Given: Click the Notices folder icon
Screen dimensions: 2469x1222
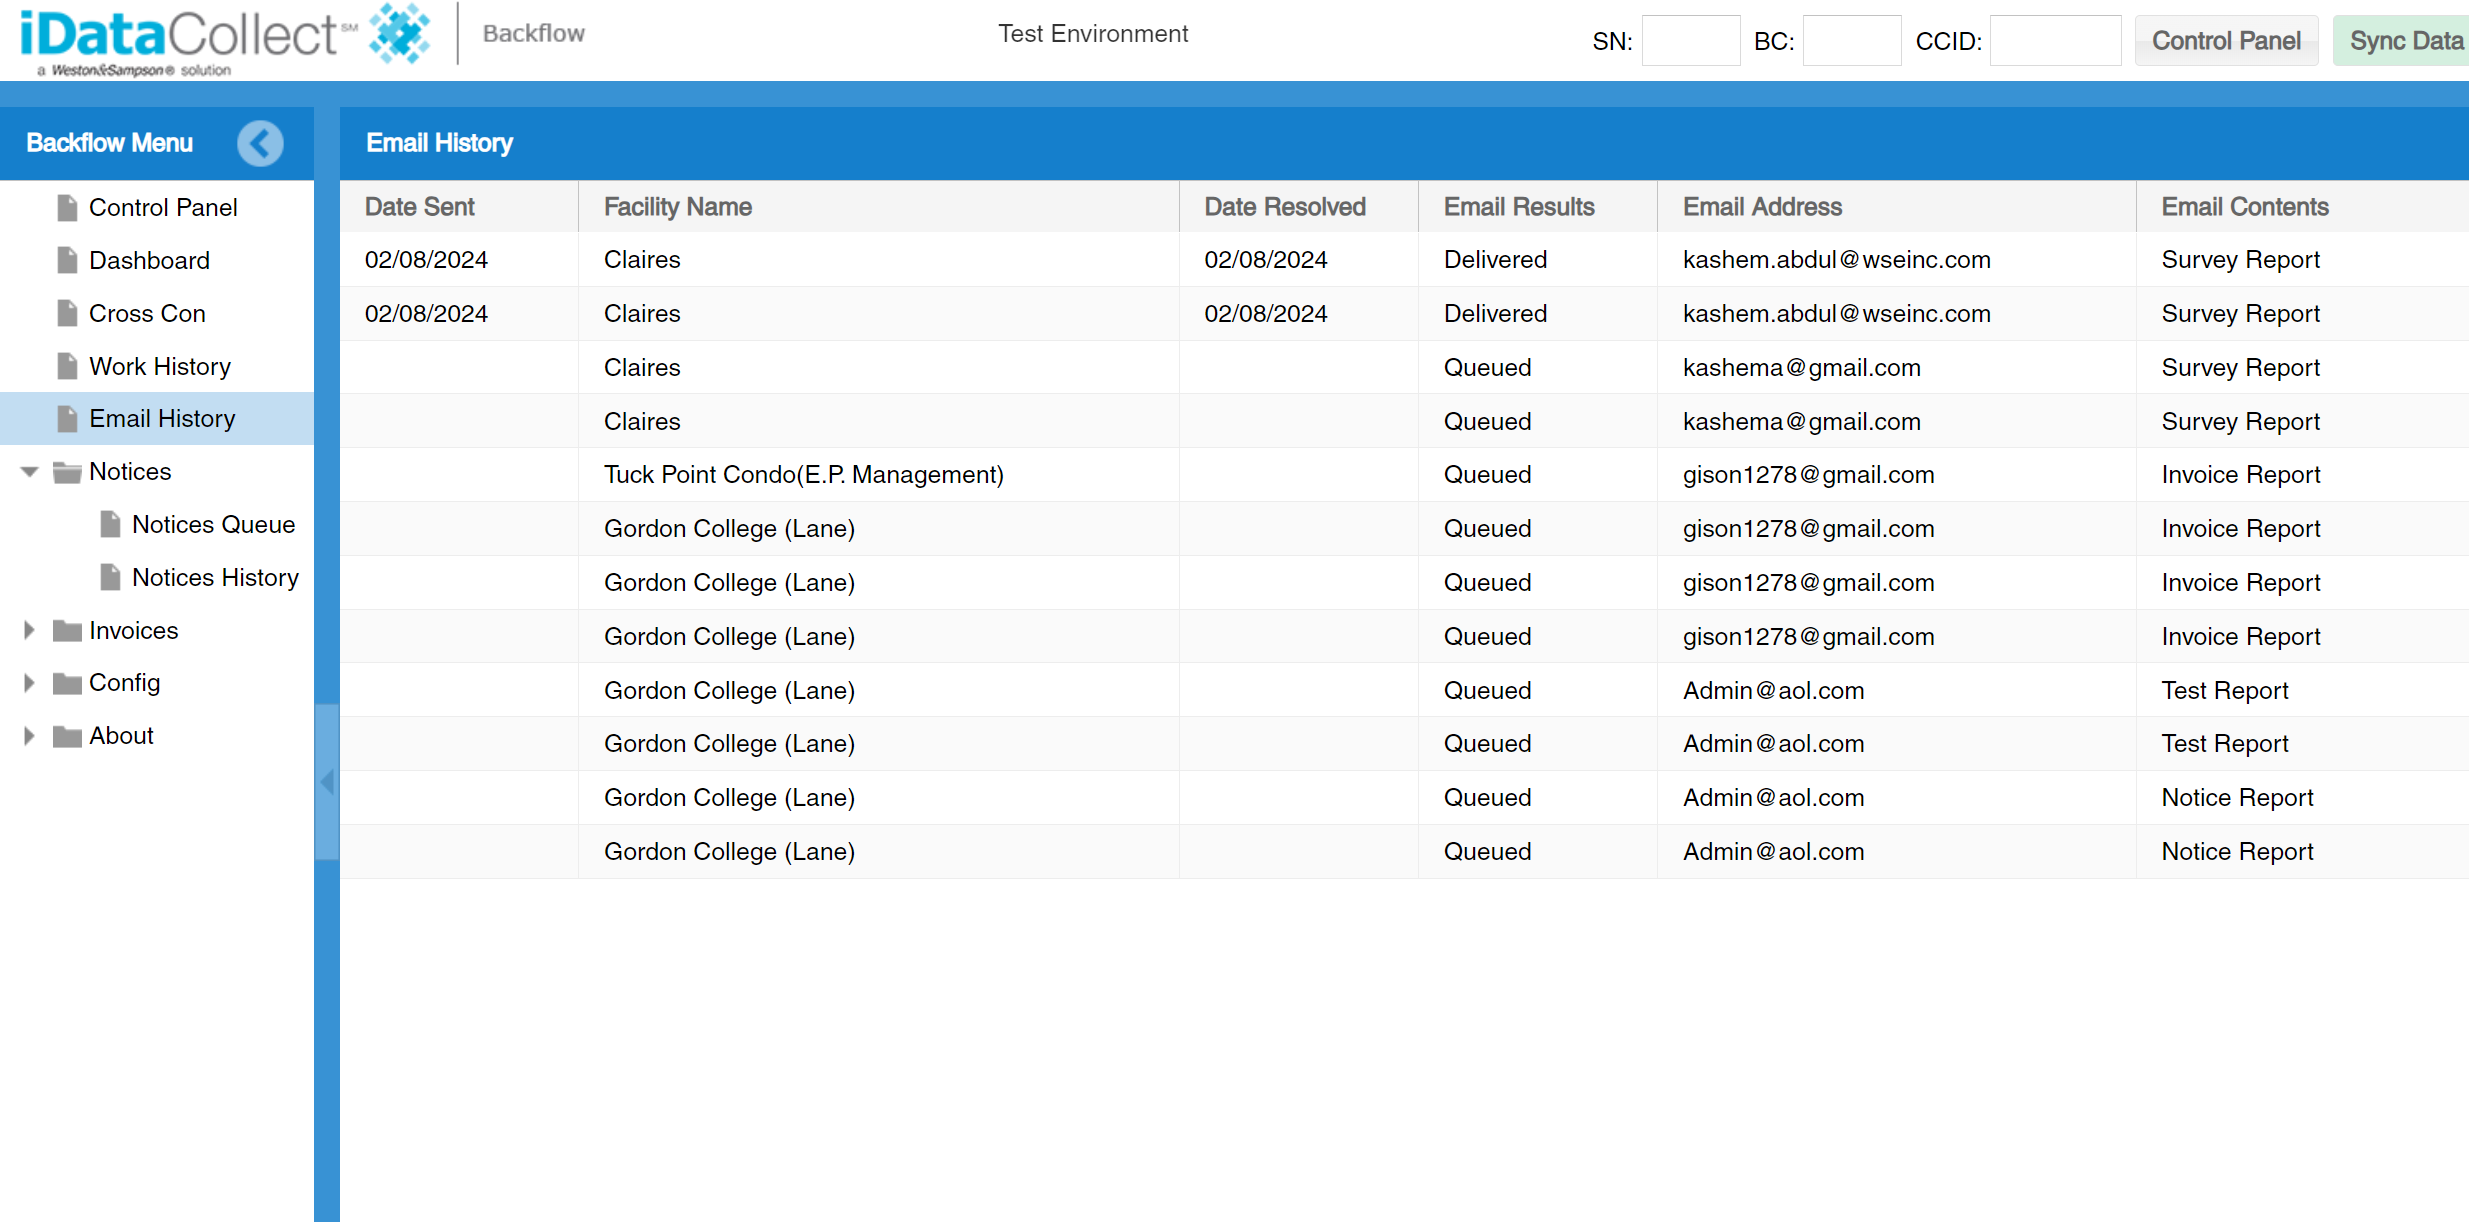Looking at the screenshot, I should click(x=67, y=472).
